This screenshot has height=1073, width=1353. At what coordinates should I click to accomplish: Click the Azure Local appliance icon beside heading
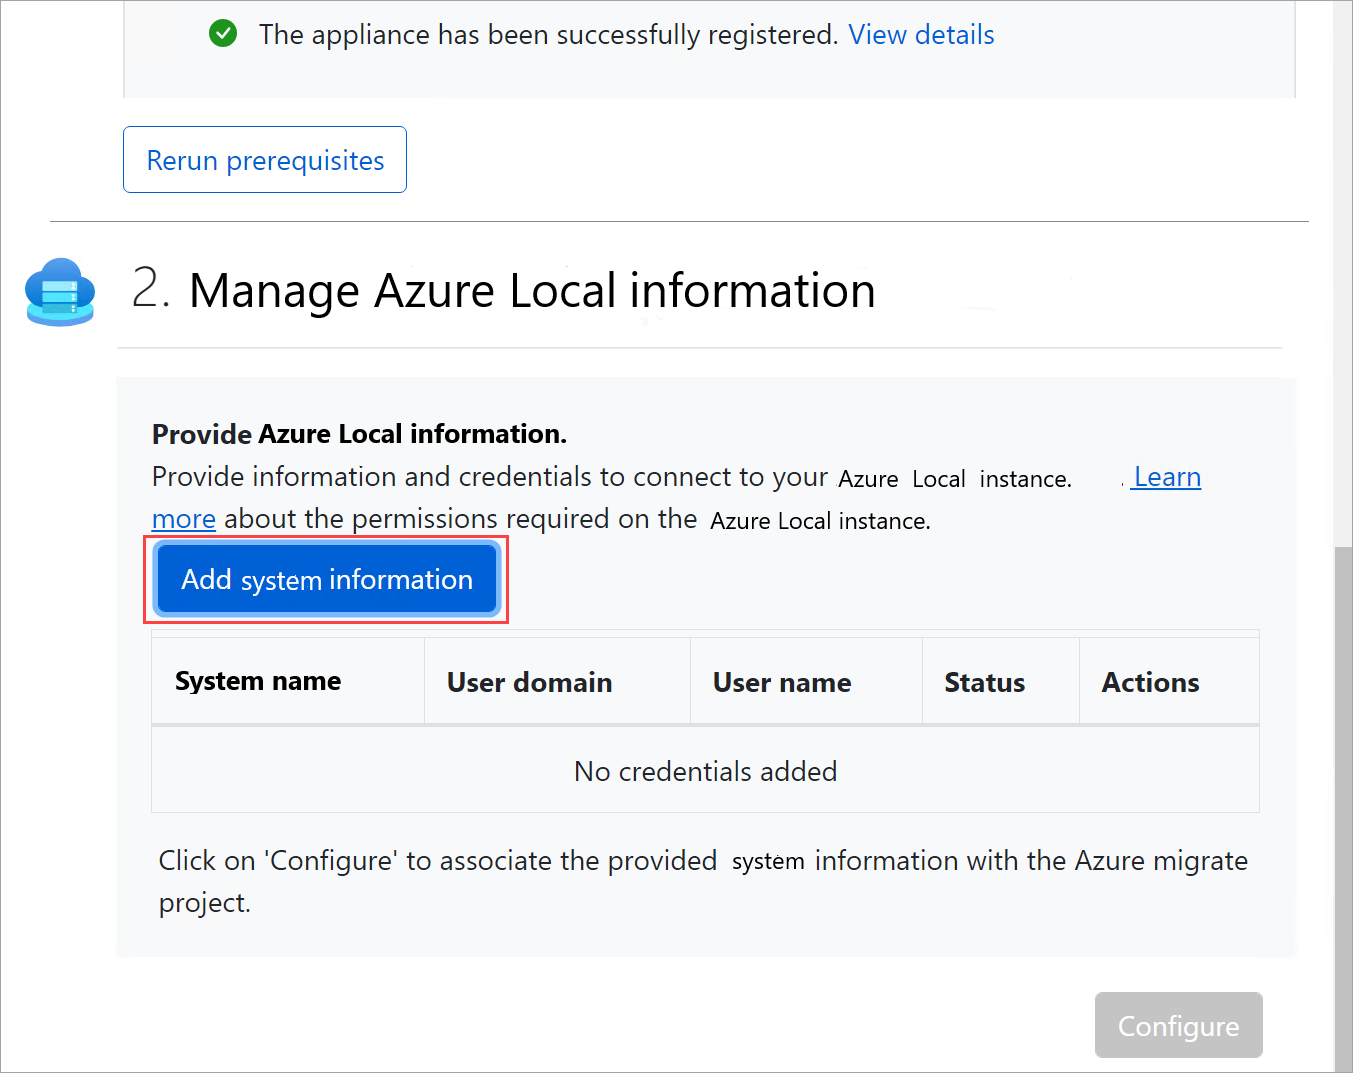coord(60,292)
